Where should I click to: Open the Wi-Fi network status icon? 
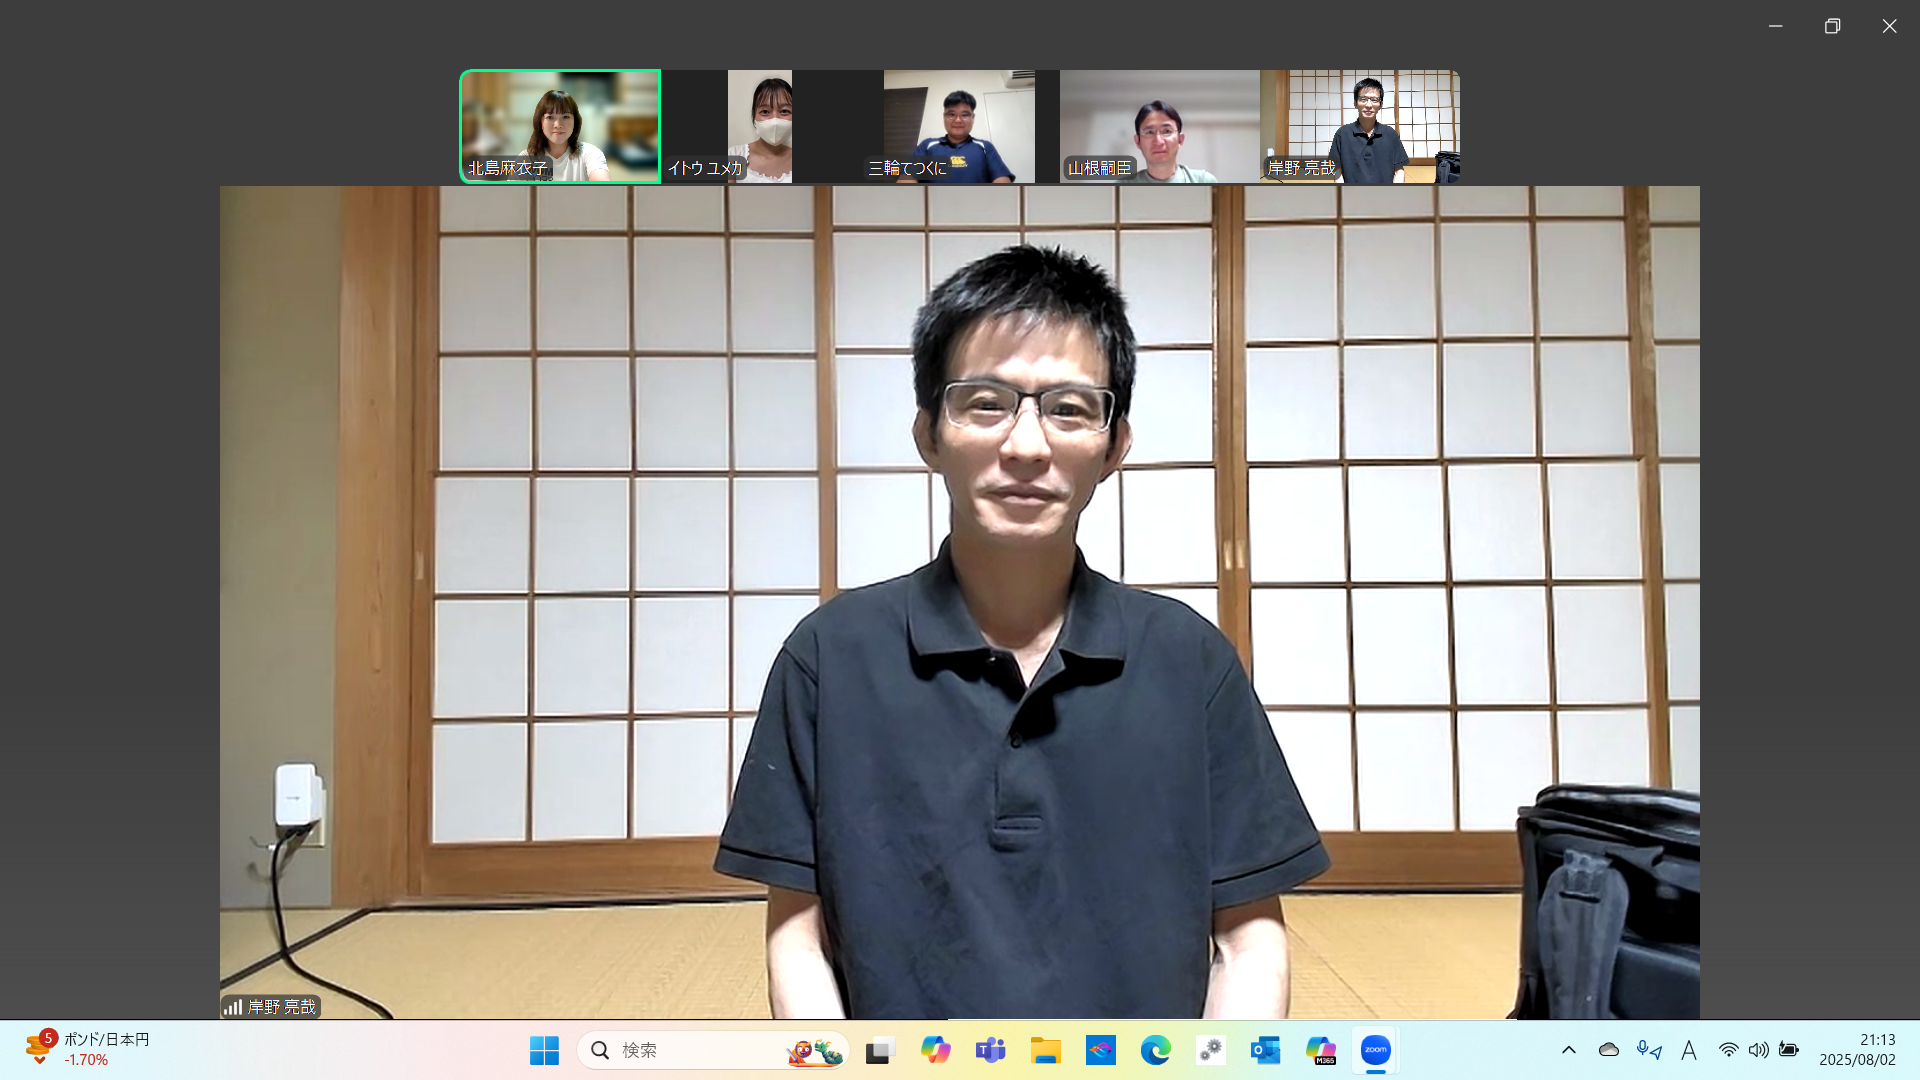1728,1050
